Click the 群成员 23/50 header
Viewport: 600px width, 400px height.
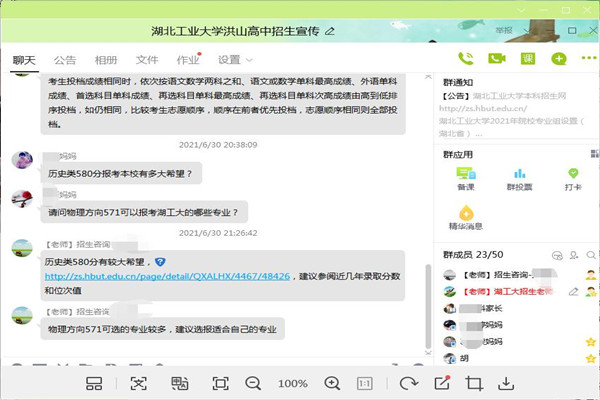click(x=473, y=255)
